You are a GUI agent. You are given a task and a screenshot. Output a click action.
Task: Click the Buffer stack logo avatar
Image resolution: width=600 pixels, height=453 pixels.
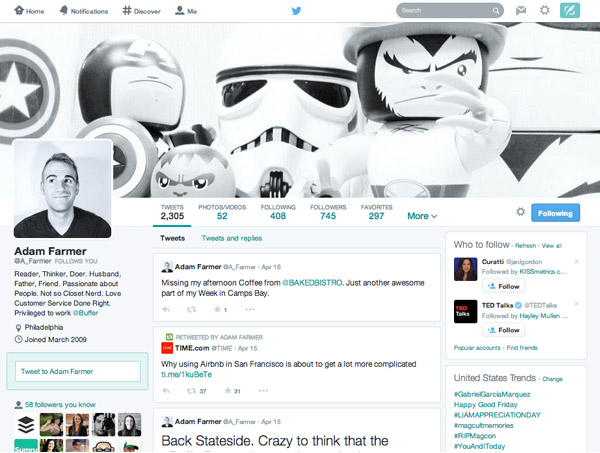[26, 425]
